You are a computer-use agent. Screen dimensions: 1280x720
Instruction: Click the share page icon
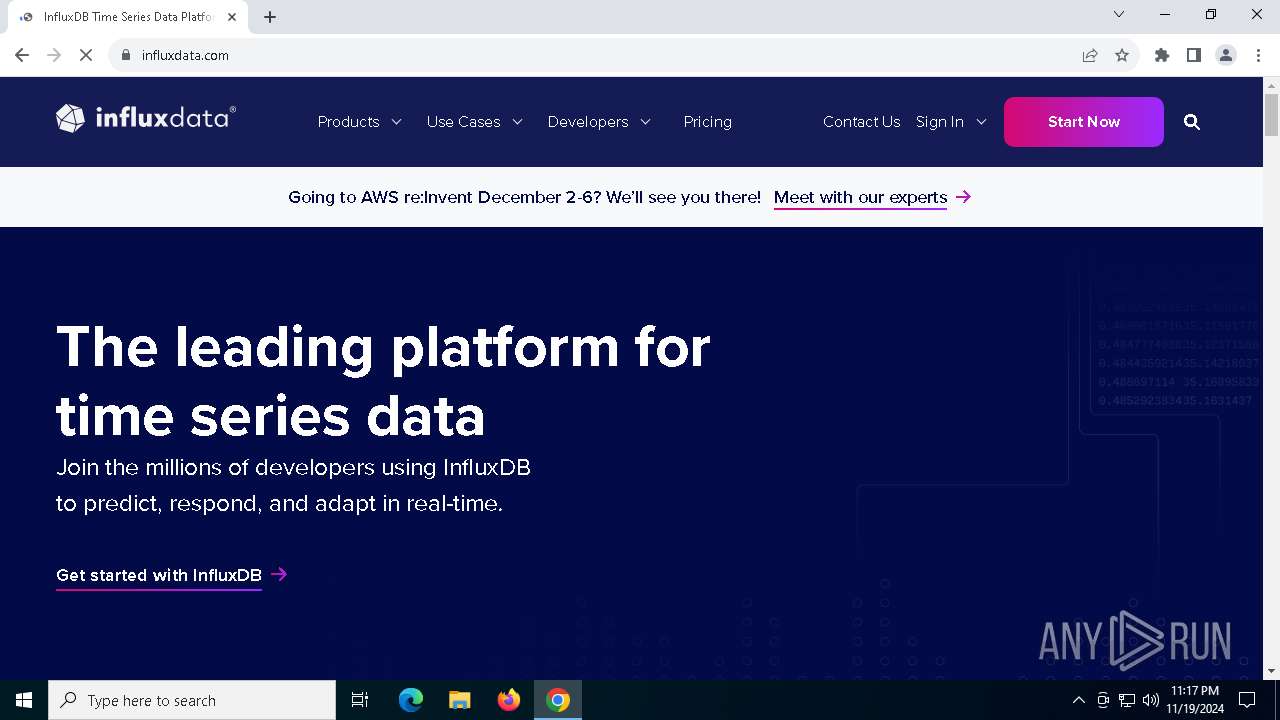click(1090, 55)
